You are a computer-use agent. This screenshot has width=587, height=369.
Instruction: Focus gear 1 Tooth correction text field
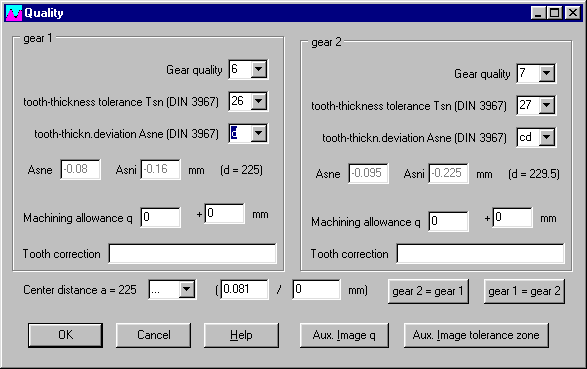click(x=193, y=254)
